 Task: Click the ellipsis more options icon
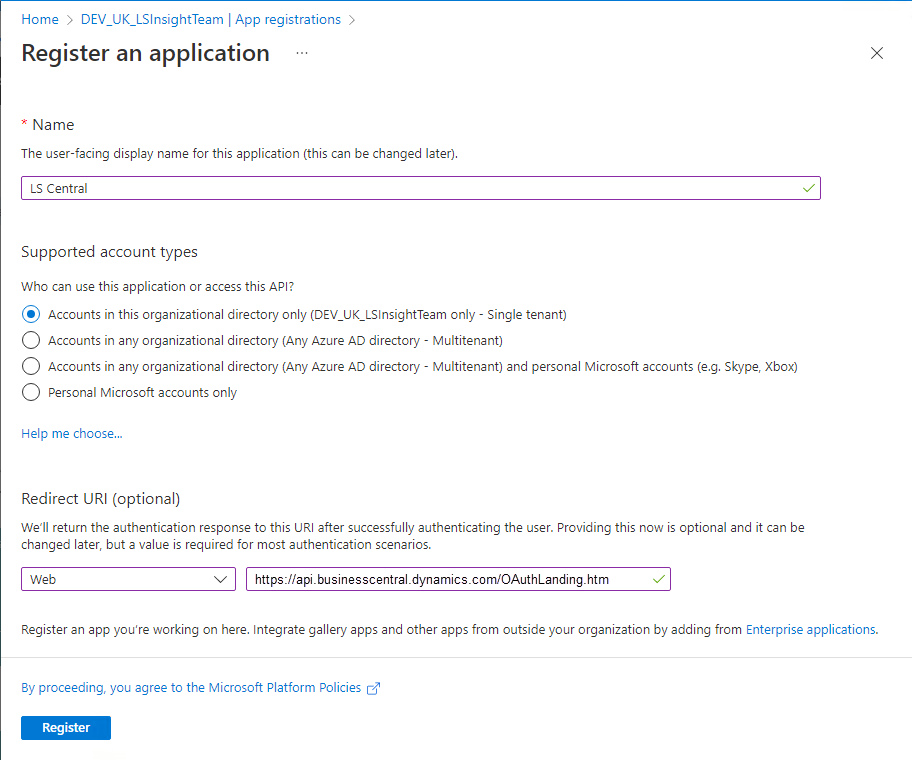pyautogui.click(x=302, y=53)
